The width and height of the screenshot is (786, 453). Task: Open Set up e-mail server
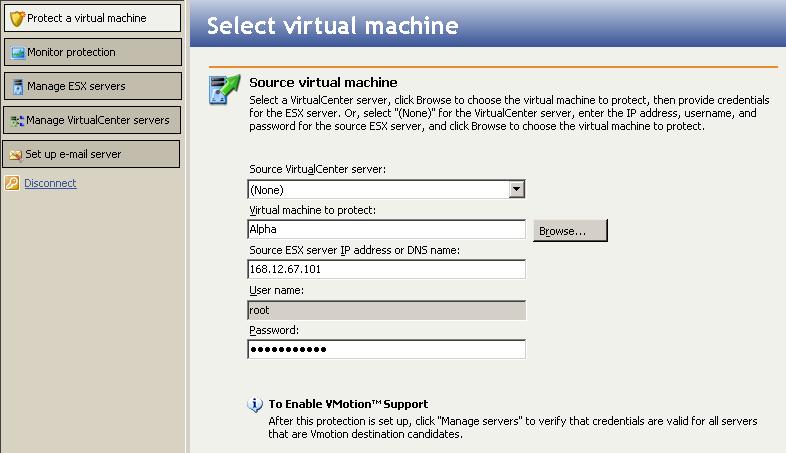click(73, 155)
